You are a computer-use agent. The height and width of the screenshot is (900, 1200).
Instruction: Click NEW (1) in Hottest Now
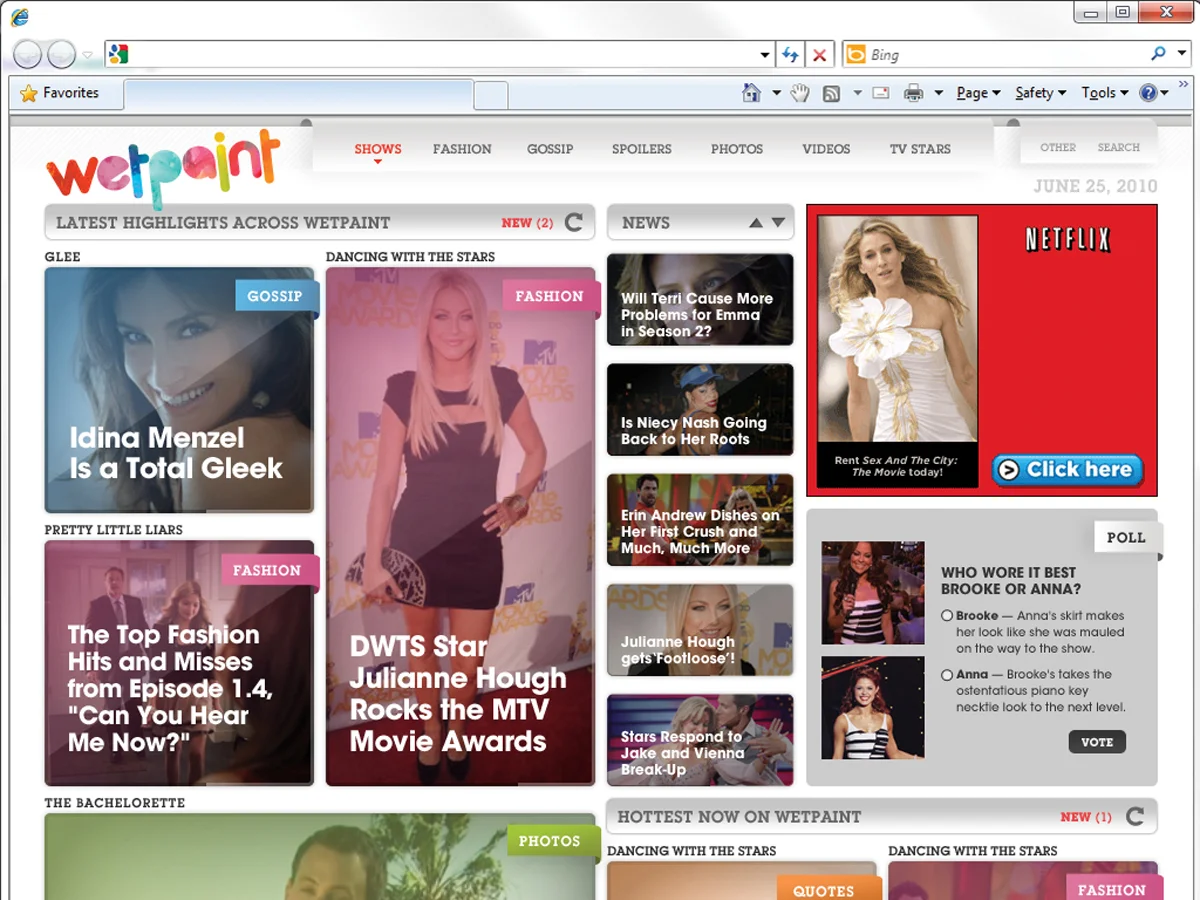[1086, 817]
